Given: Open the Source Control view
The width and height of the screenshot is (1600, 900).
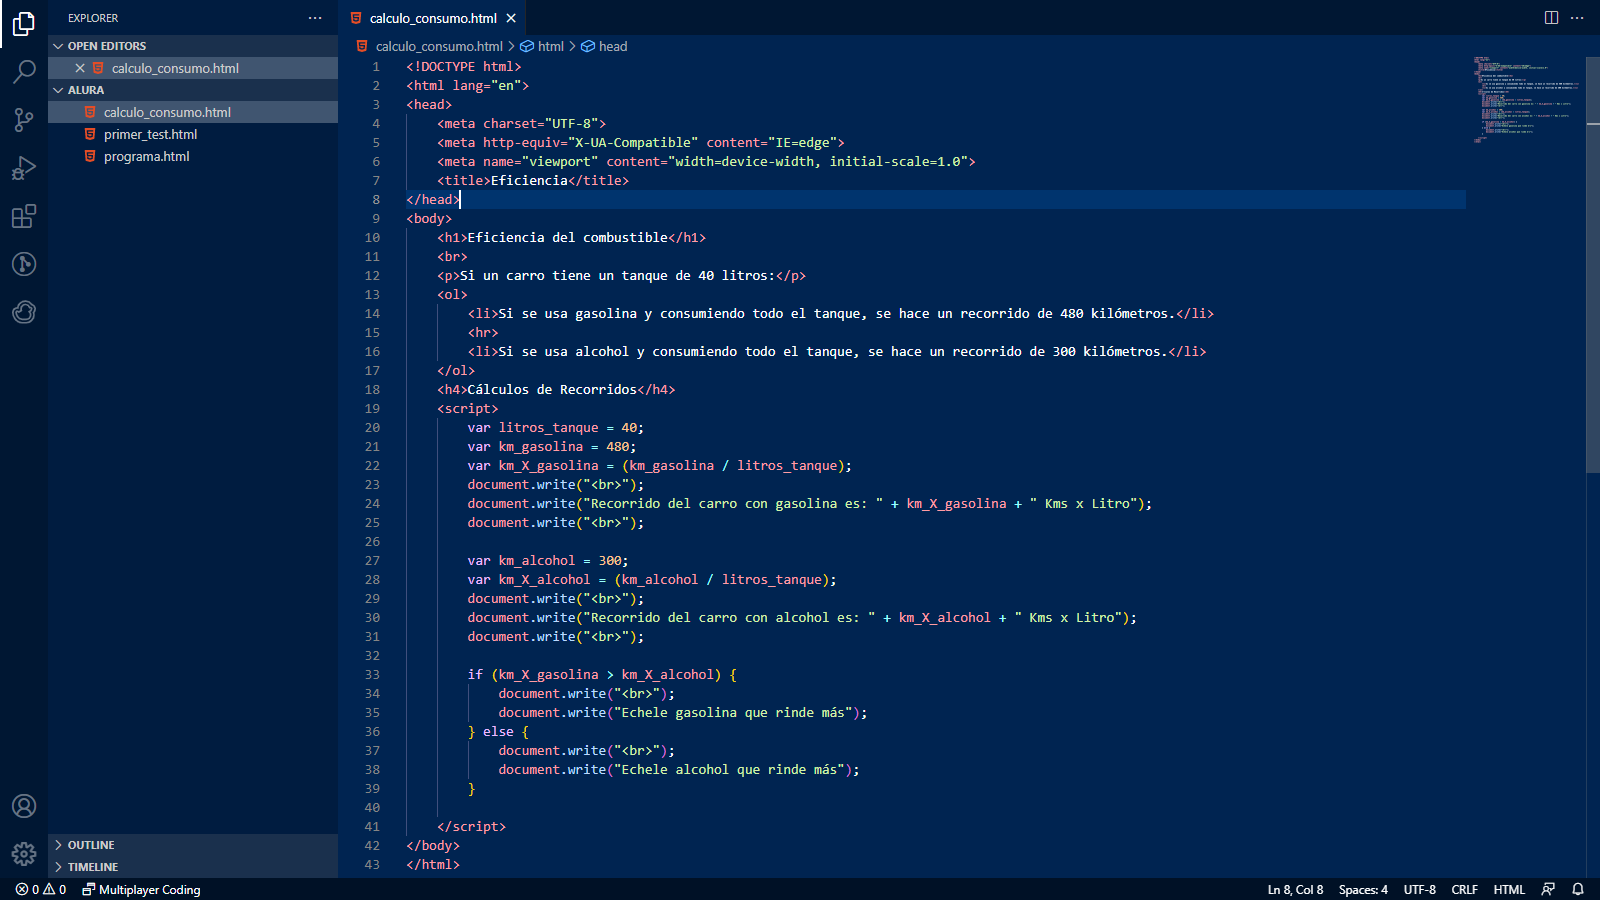Looking at the screenshot, I should pyautogui.click(x=24, y=120).
